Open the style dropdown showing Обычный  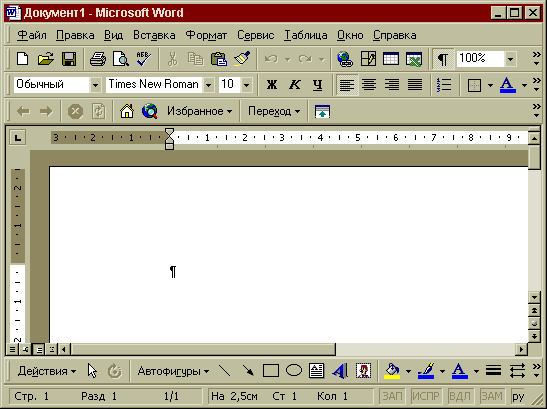pos(95,85)
